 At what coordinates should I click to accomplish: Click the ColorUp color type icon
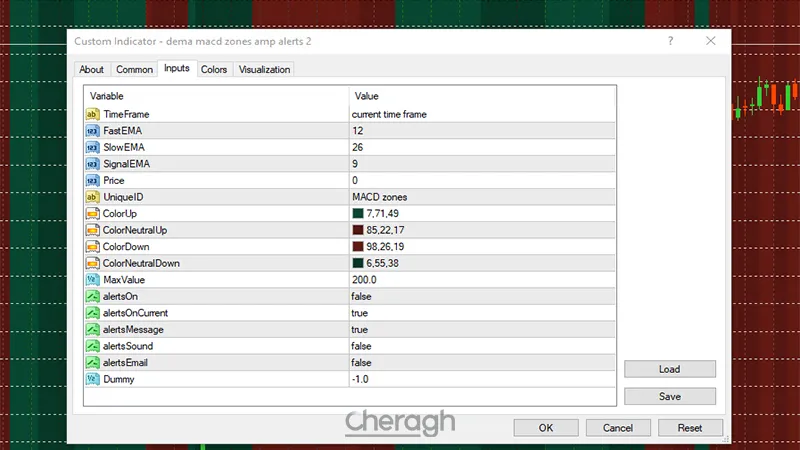(x=92, y=214)
